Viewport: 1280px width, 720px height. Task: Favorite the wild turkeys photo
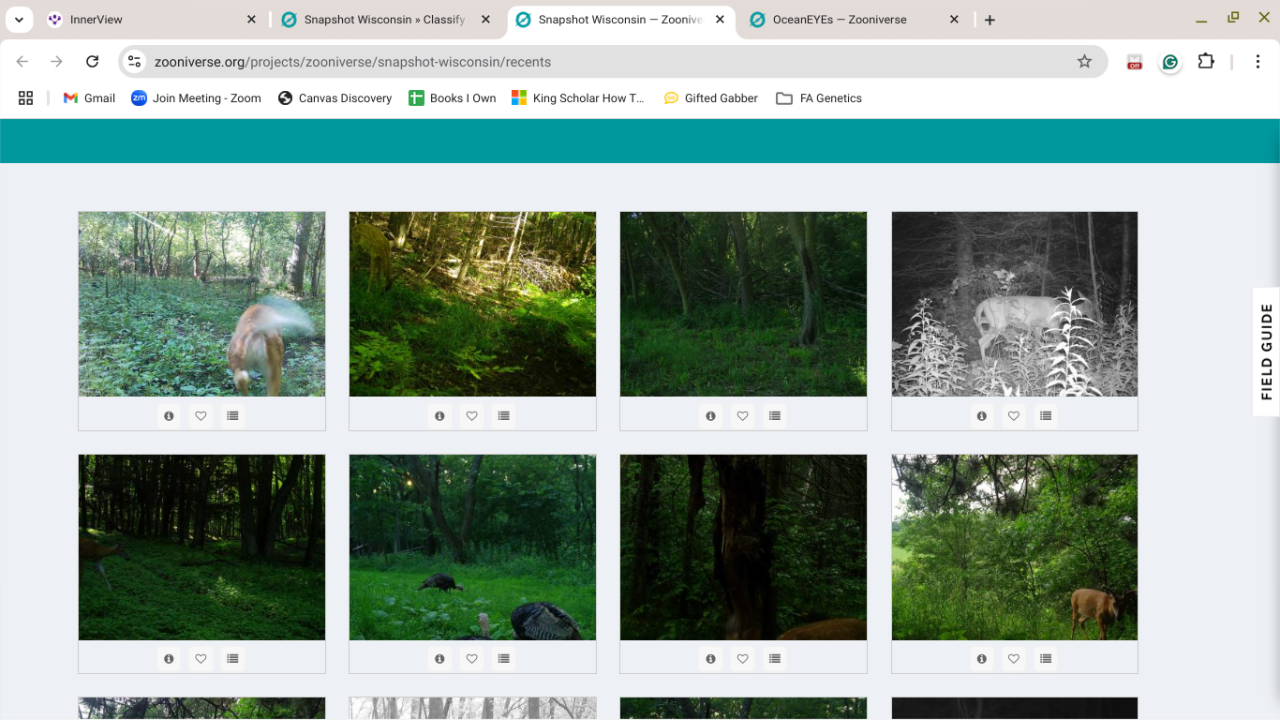(x=472, y=659)
